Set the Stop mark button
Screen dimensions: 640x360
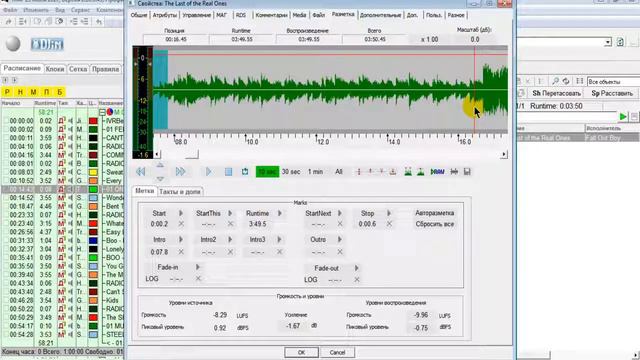[x=367, y=213]
